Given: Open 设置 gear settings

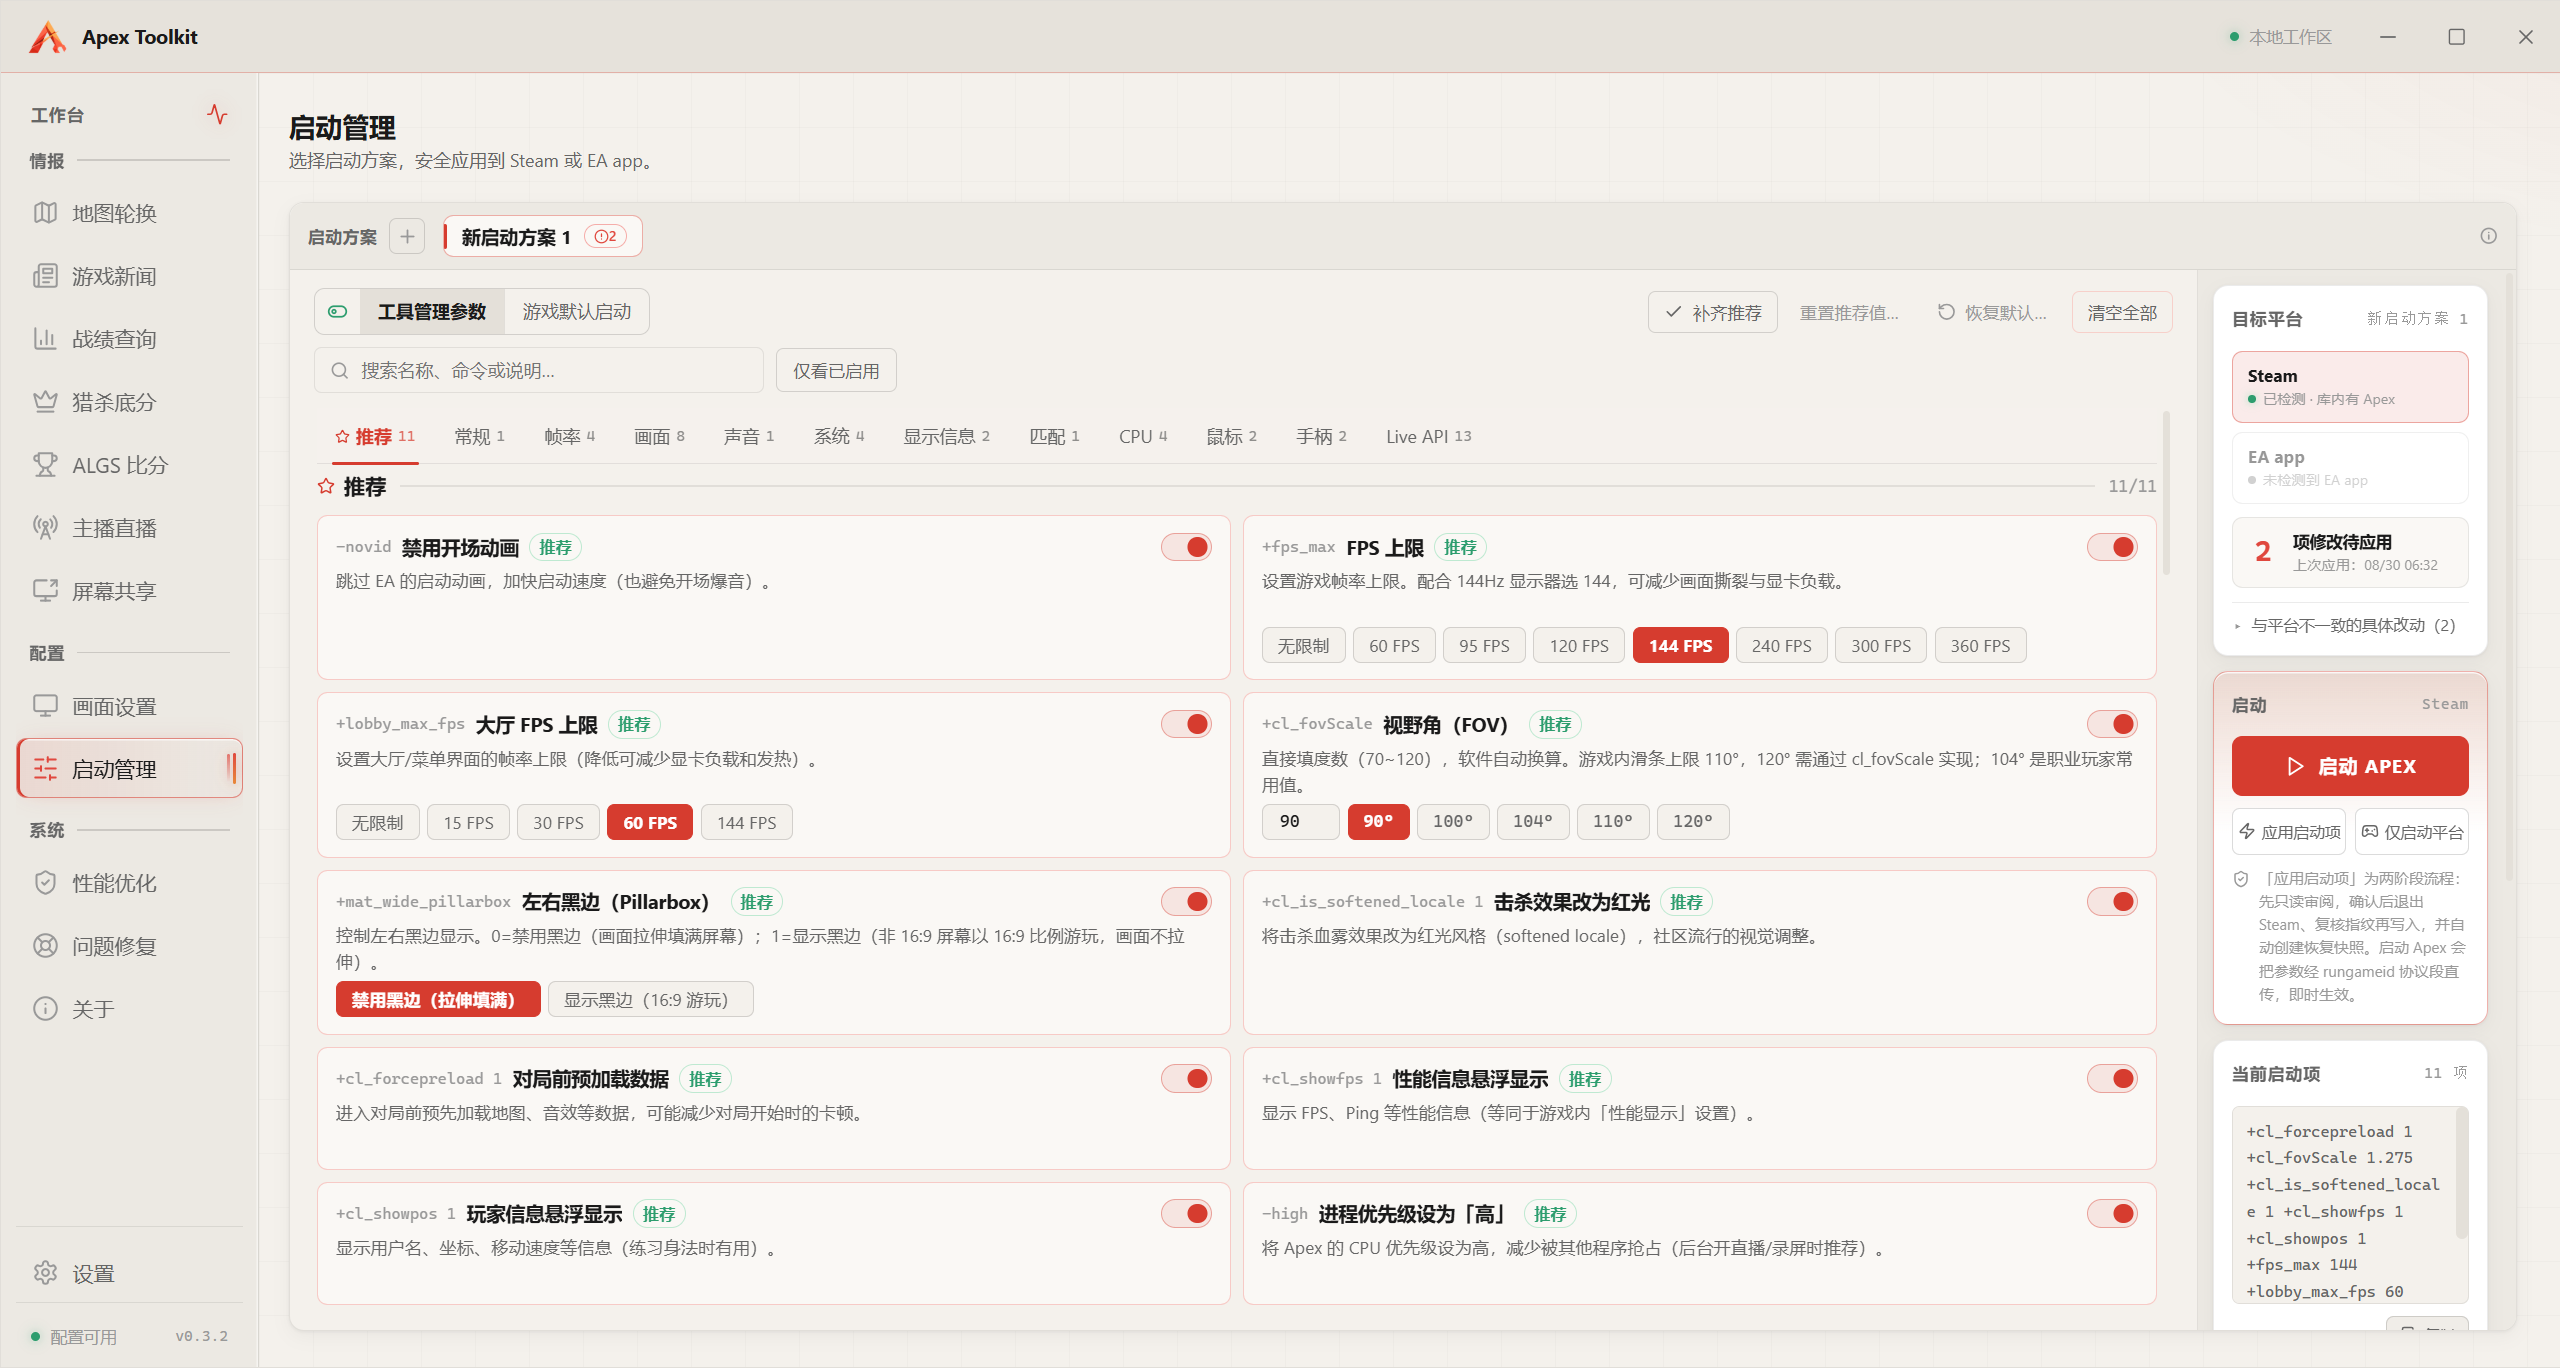Looking at the screenshot, I should (x=129, y=1273).
